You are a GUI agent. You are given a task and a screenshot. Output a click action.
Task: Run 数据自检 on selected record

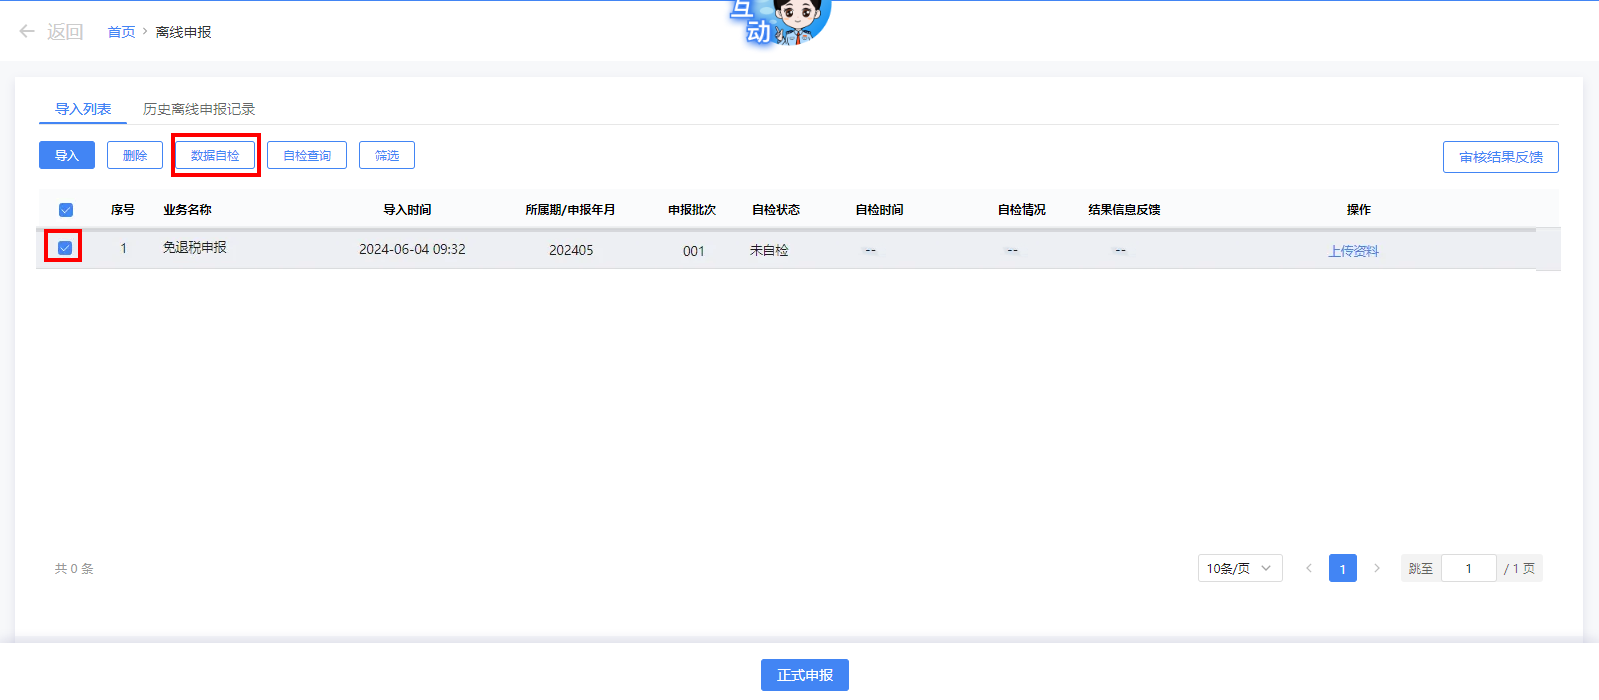point(215,155)
